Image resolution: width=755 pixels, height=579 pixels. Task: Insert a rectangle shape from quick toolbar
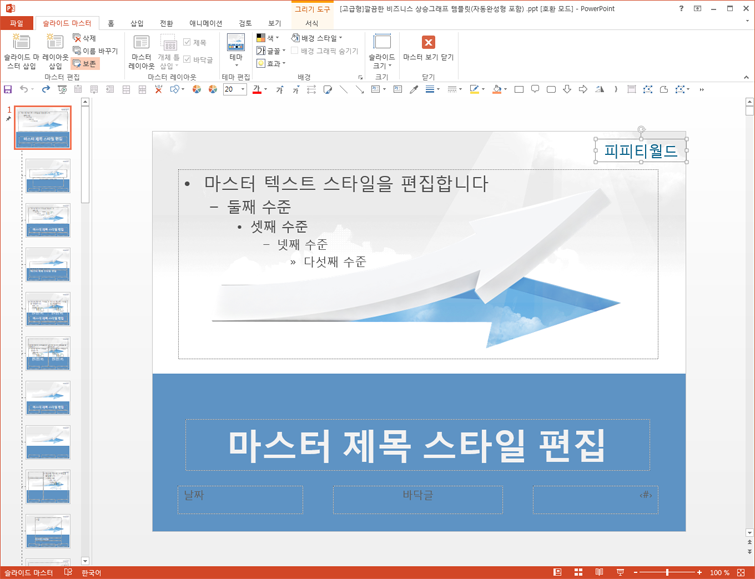pyautogui.click(x=519, y=90)
